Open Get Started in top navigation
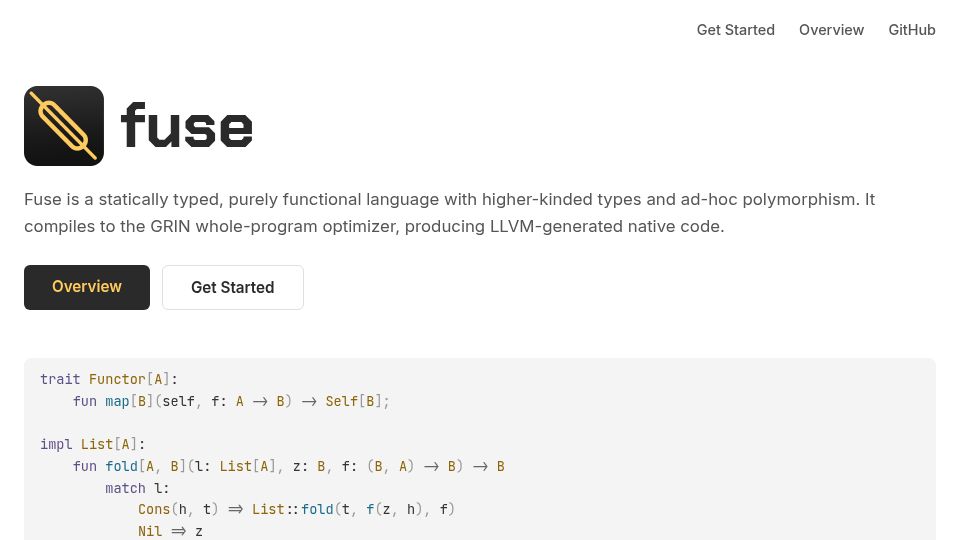The width and height of the screenshot is (960, 540). (735, 30)
